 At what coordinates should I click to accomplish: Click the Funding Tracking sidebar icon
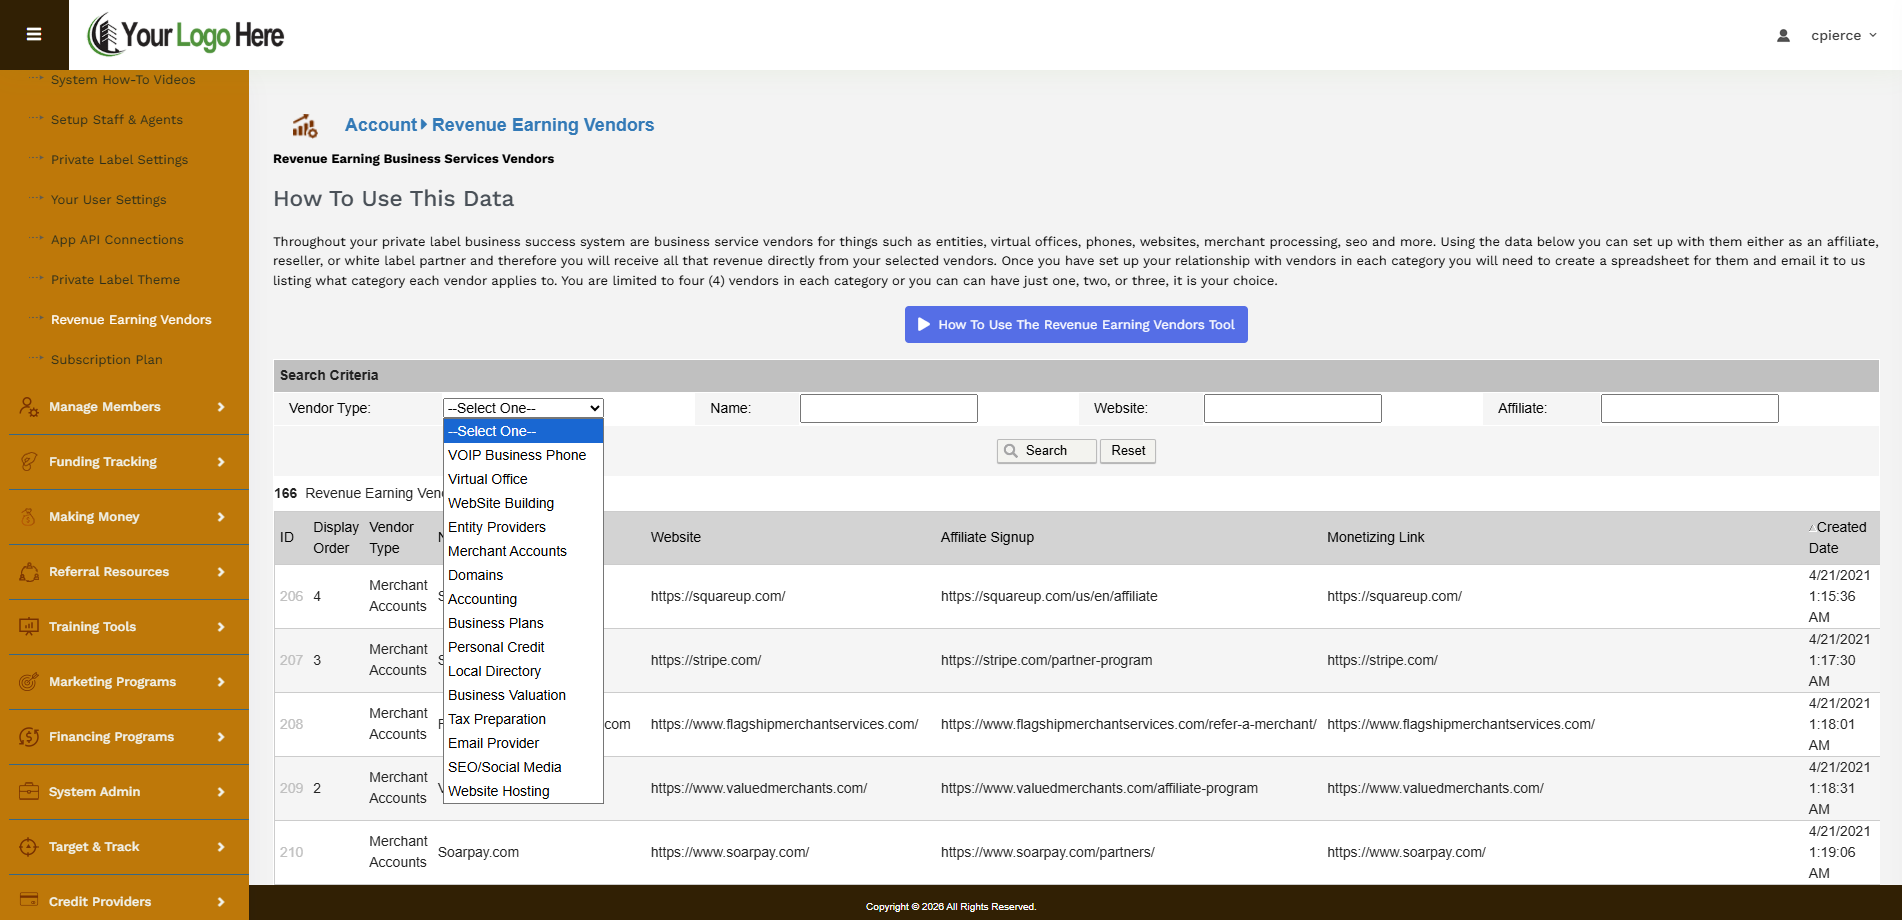coord(29,462)
